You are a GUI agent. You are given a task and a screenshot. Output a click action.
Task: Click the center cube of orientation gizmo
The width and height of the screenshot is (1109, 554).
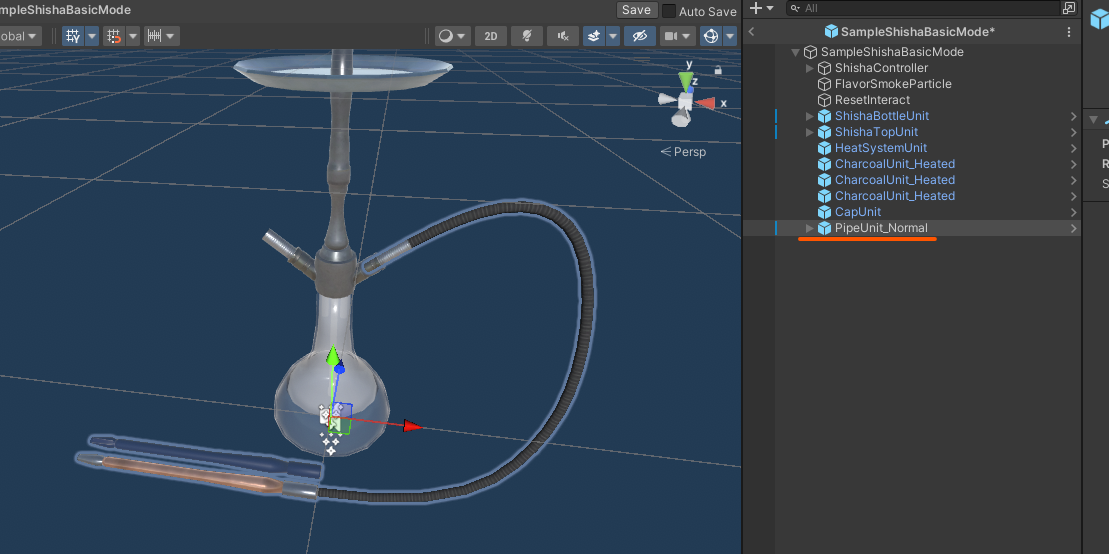(685, 102)
